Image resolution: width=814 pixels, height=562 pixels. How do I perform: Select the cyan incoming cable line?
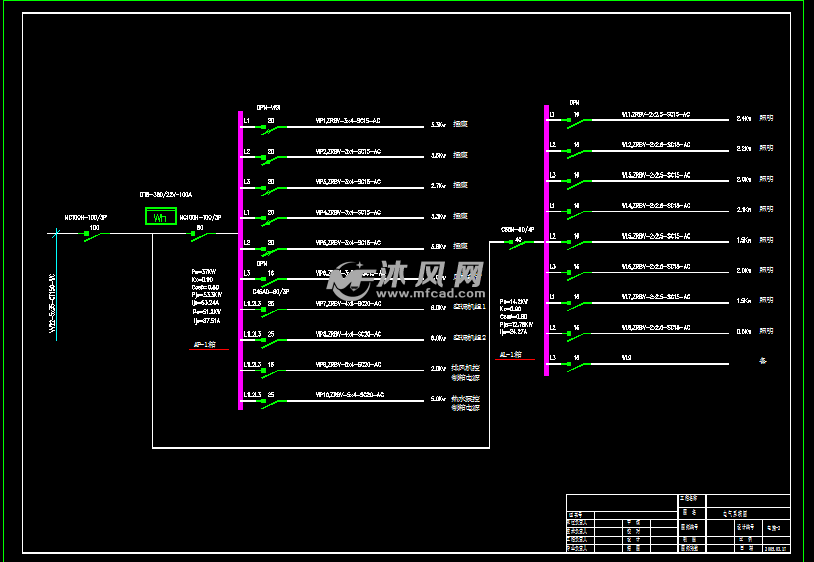[x=56, y=284]
